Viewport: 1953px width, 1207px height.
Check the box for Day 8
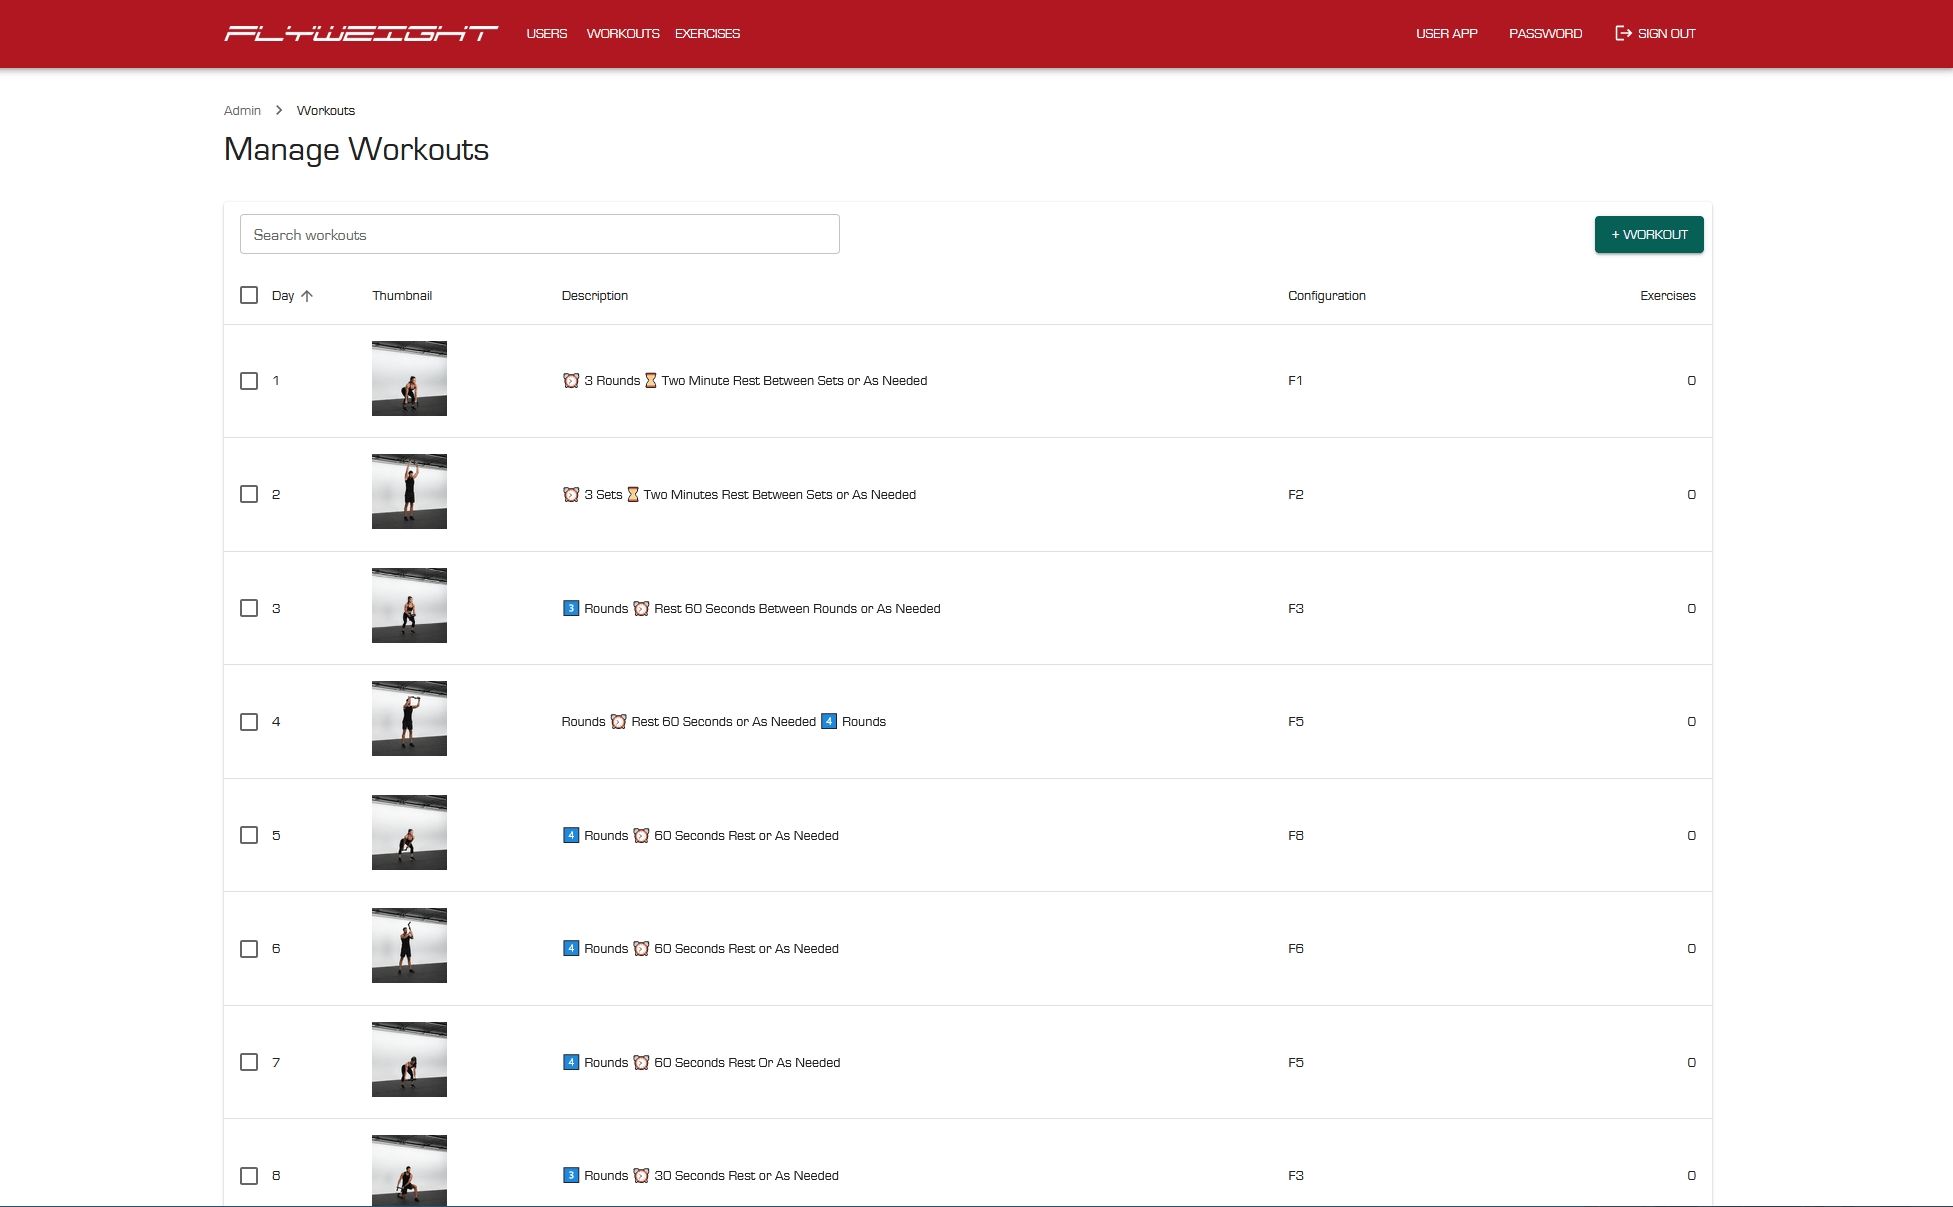[249, 1176]
